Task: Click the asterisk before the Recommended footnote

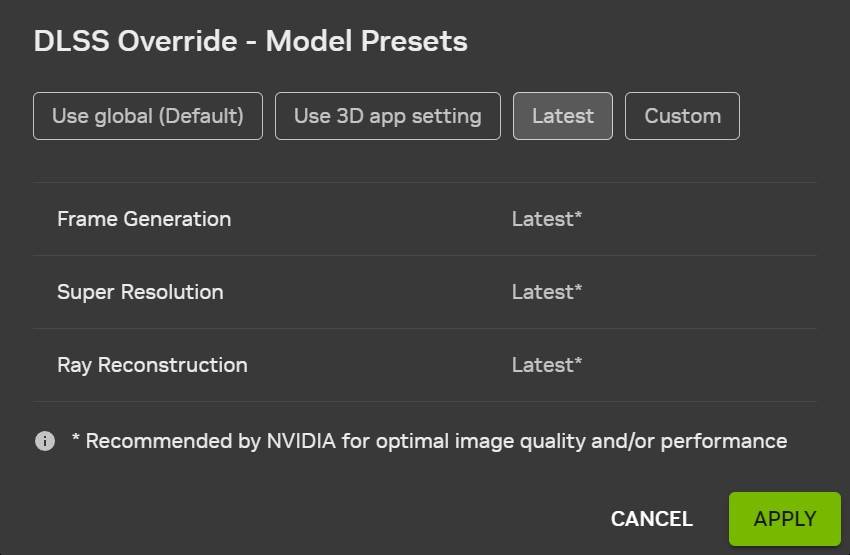Action: pos(76,439)
